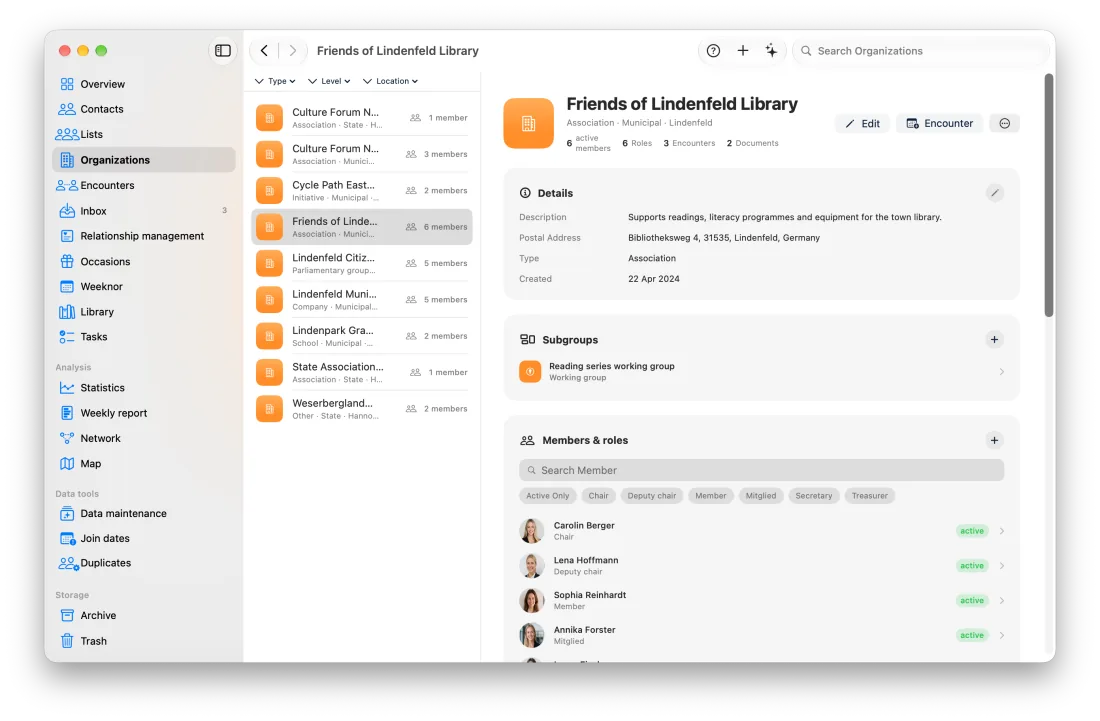Expand Lena Hoffmann's member row chevron
Screen dimensions: 1100x721
(x=1001, y=566)
